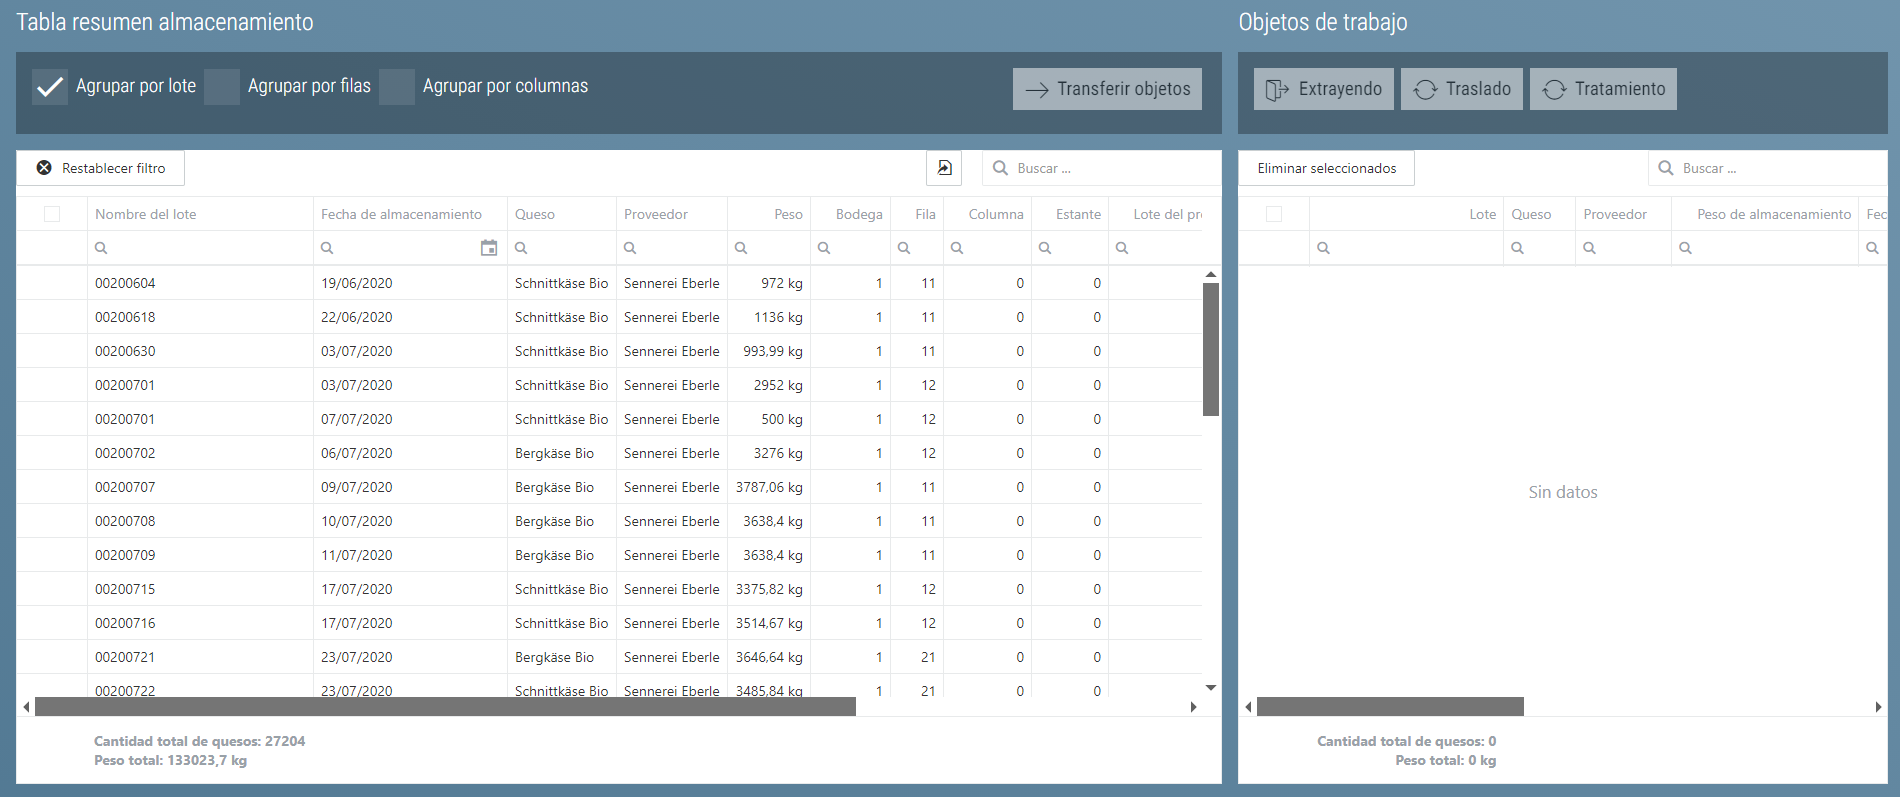Click the Extrayendo extraction button

[1323, 89]
